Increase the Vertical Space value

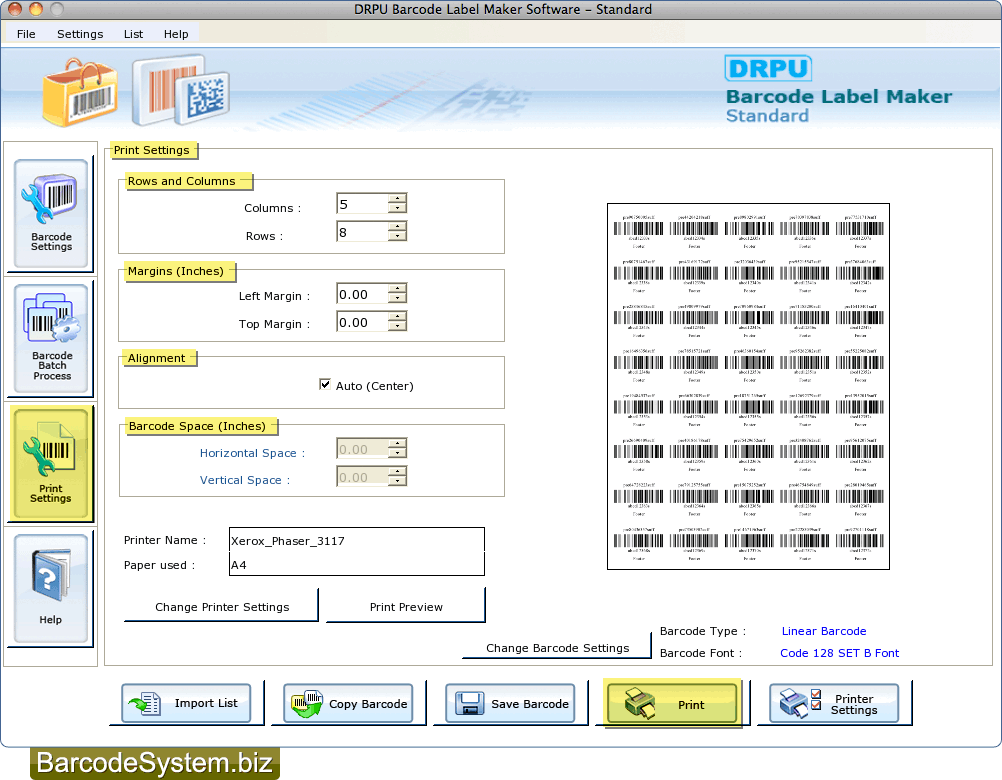(x=397, y=471)
